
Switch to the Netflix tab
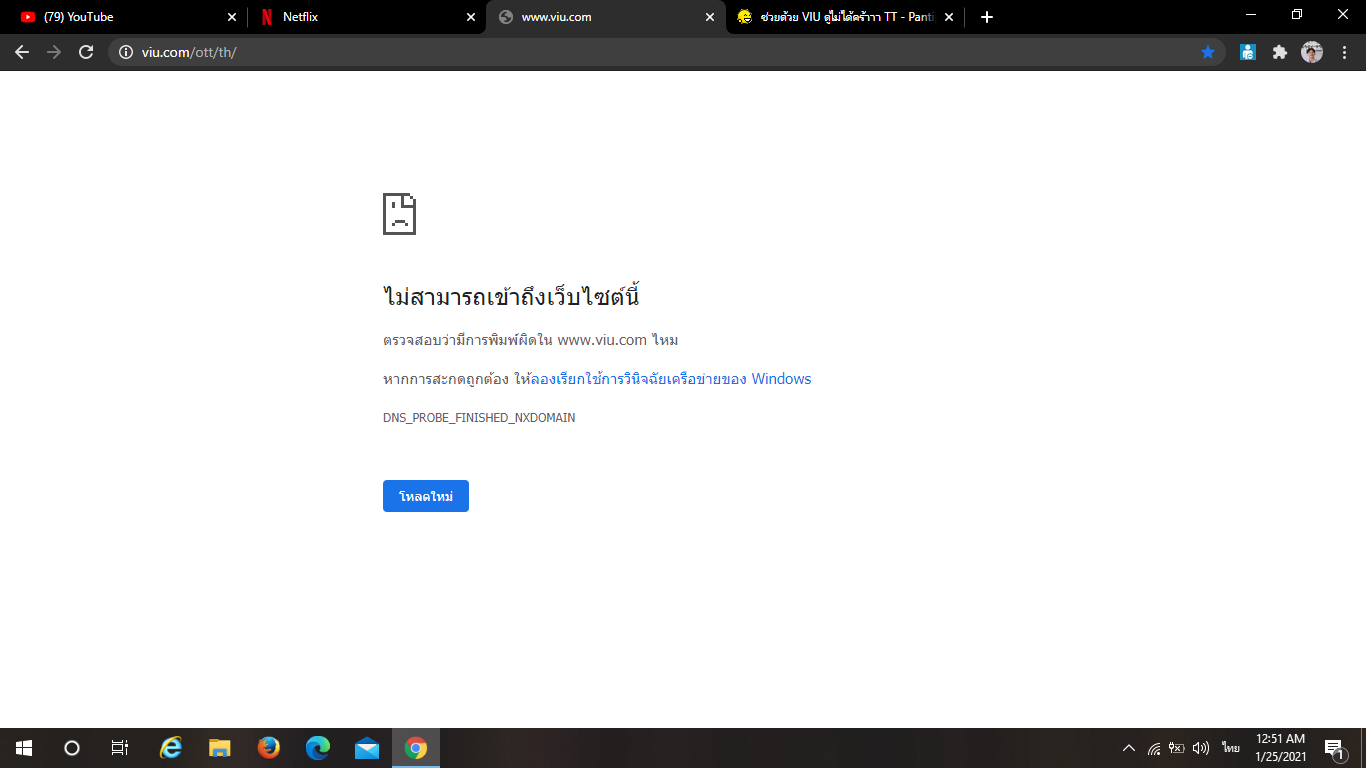click(x=367, y=17)
